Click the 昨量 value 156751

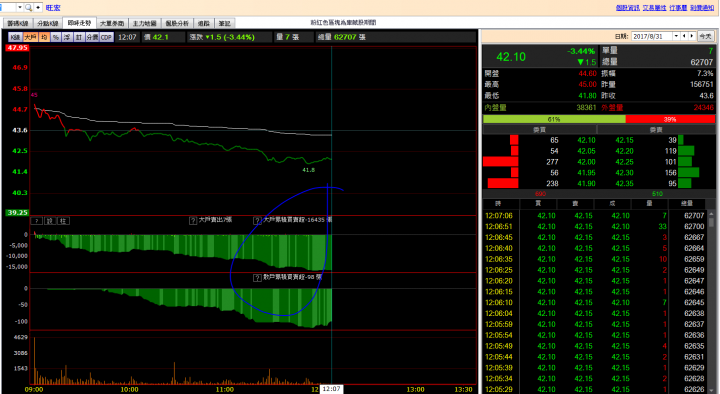click(701, 84)
